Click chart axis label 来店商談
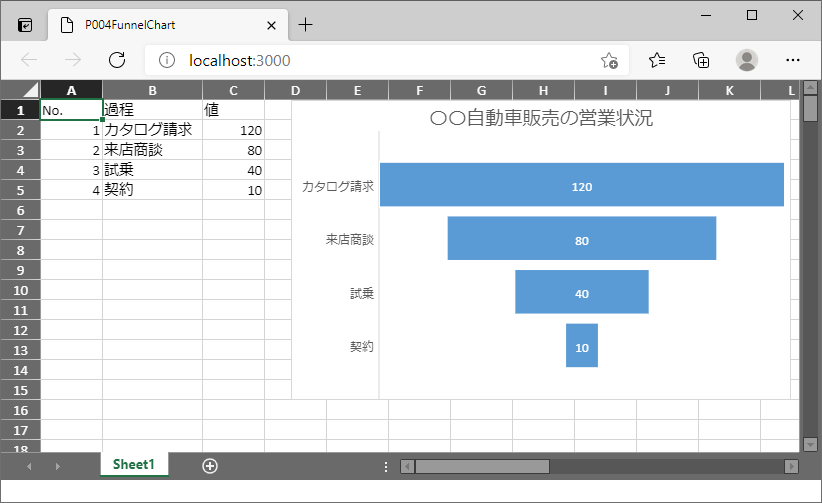The image size is (822, 503). coord(350,240)
